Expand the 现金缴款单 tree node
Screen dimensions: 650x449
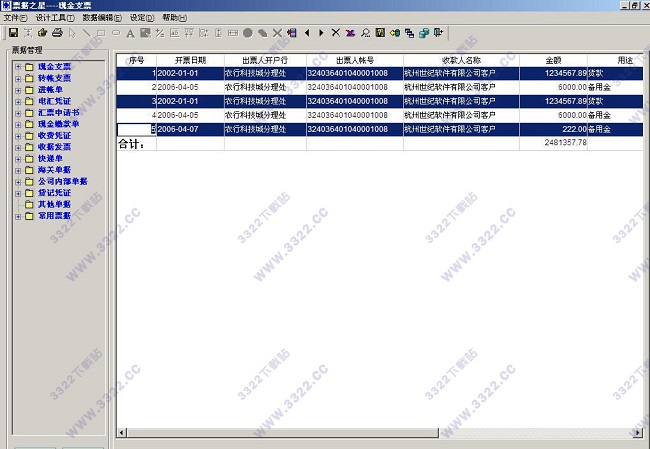point(18,124)
